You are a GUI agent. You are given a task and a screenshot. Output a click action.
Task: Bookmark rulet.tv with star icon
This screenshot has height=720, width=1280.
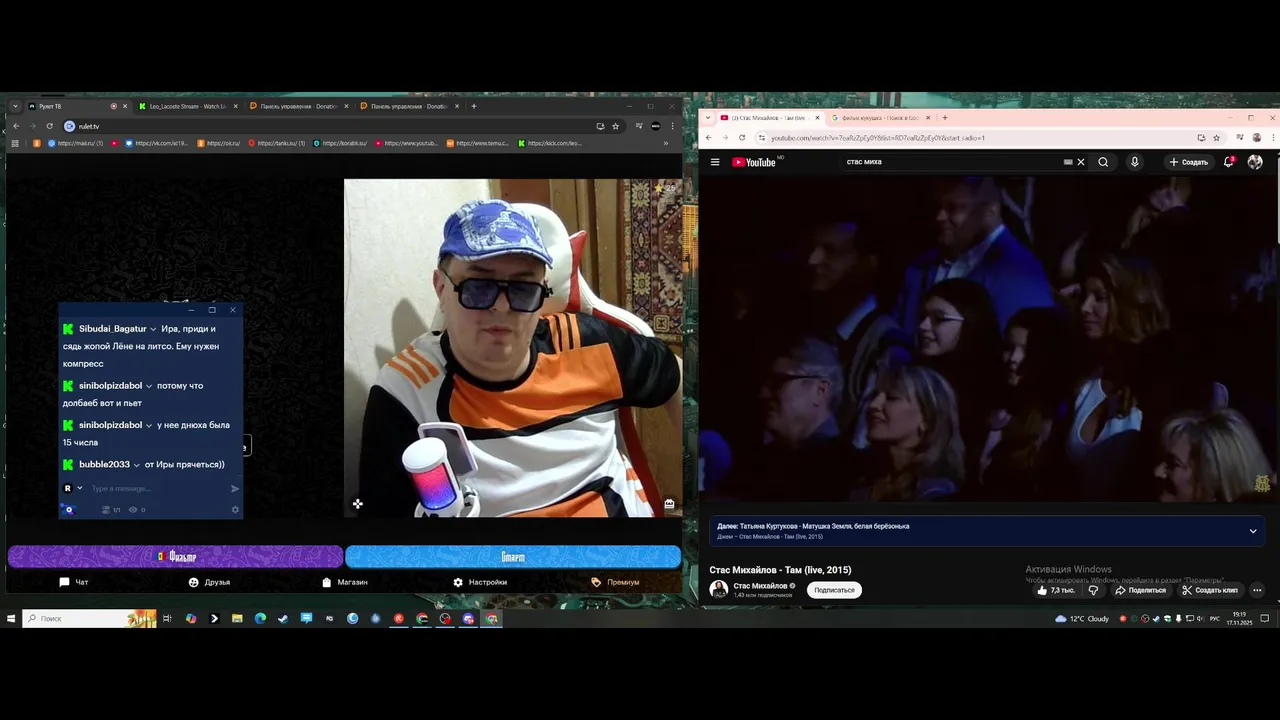616,126
